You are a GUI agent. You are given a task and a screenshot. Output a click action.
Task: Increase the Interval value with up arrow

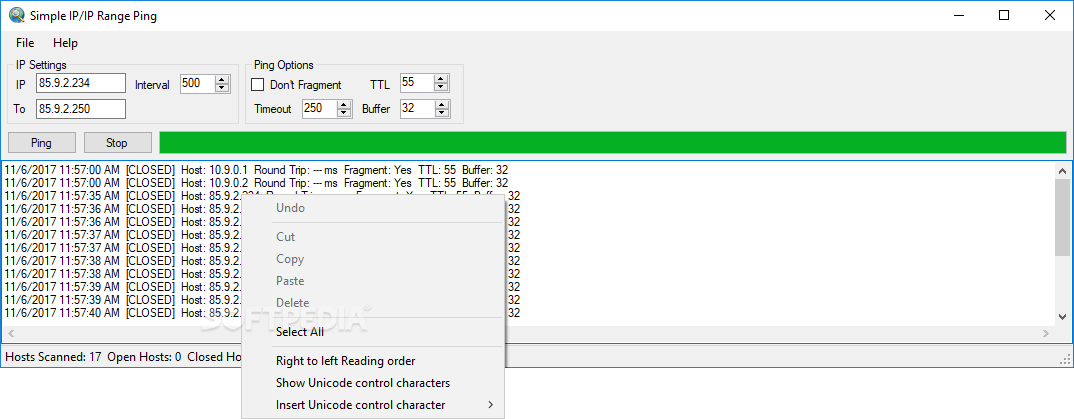(x=222, y=79)
